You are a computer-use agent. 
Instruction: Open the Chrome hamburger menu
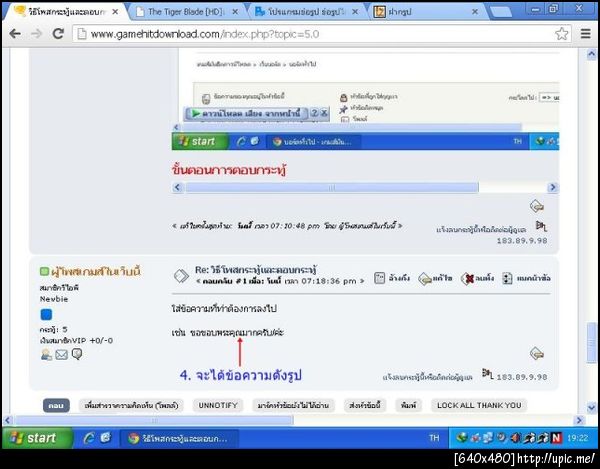click(x=585, y=34)
